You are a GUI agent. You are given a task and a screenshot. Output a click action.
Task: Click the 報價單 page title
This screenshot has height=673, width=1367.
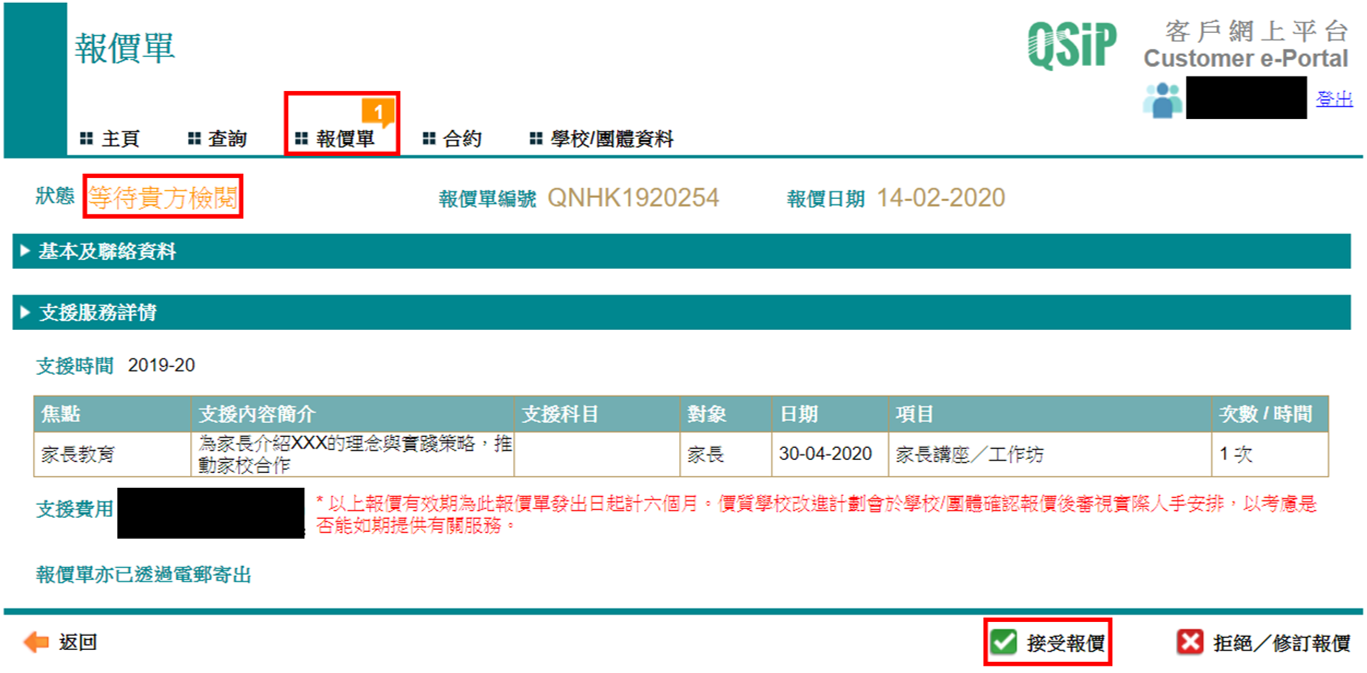coord(125,47)
